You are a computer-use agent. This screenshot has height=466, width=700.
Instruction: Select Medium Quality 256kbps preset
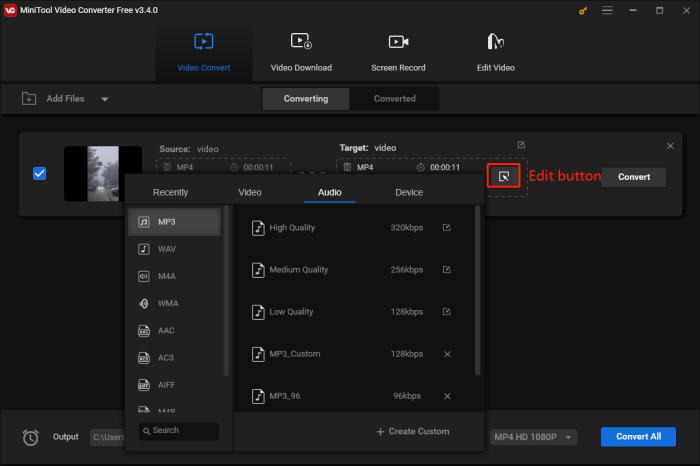pos(353,270)
